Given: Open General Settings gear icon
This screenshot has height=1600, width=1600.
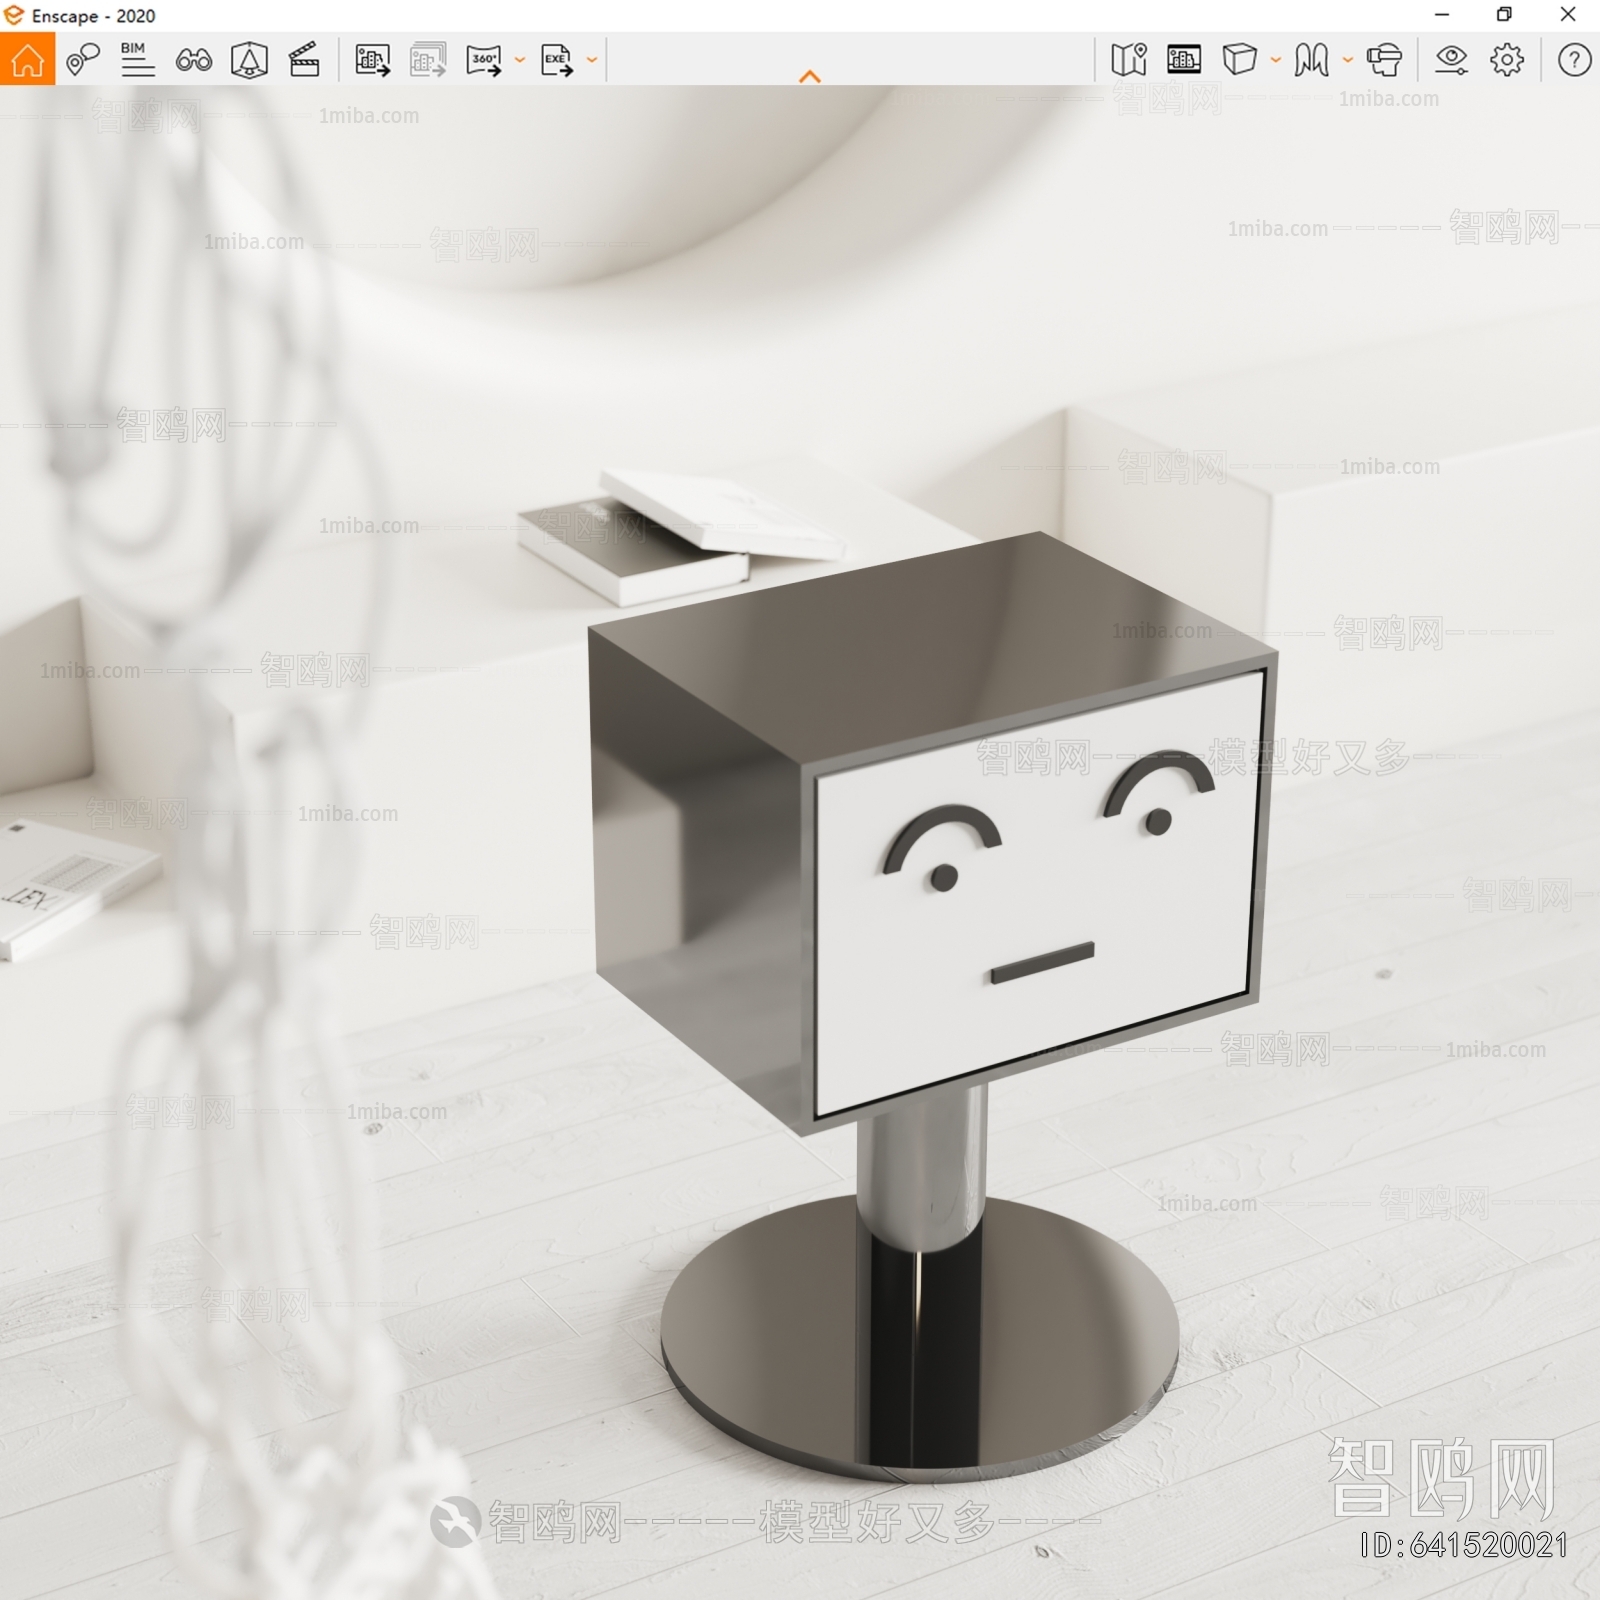Looking at the screenshot, I should click(x=1507, y=60).
